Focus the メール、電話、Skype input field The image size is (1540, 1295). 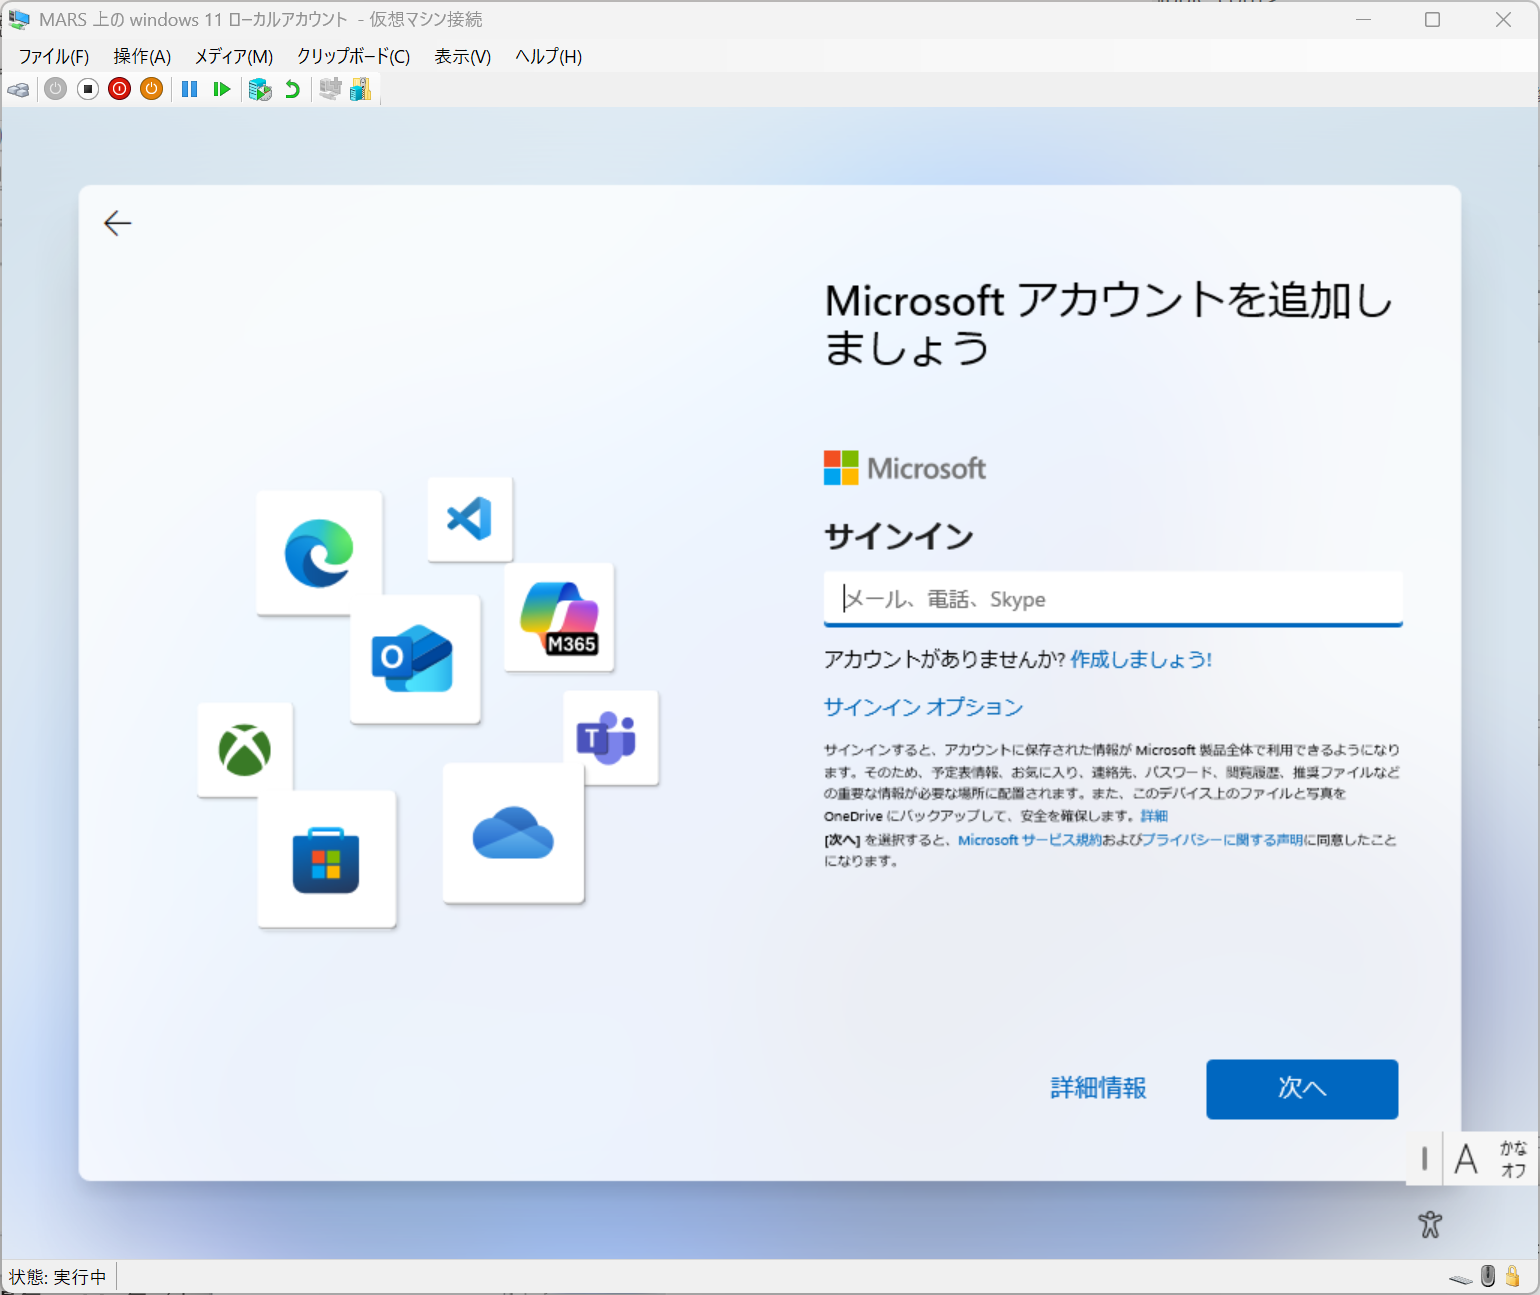pos(1112,599)
